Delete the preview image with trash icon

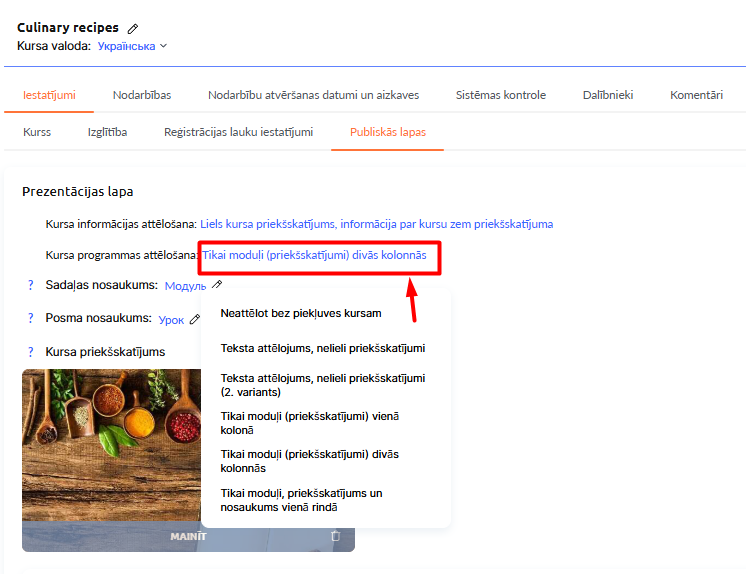point(335,536)
